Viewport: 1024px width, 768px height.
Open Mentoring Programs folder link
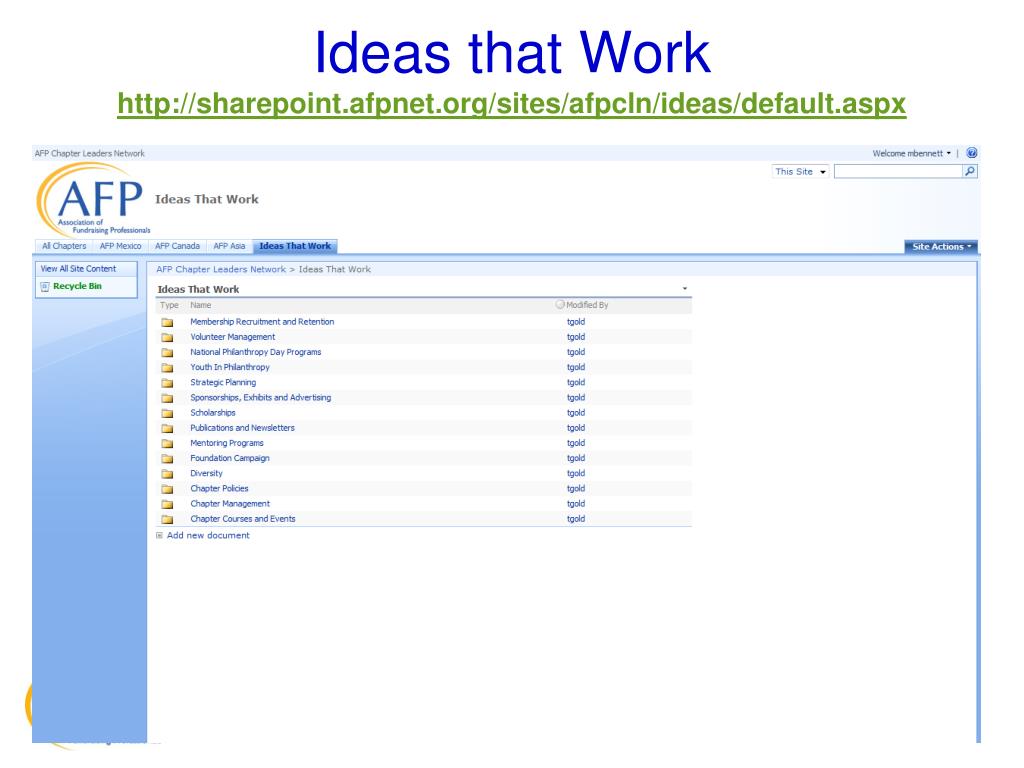pyautogui.click(x=227, y=443)
